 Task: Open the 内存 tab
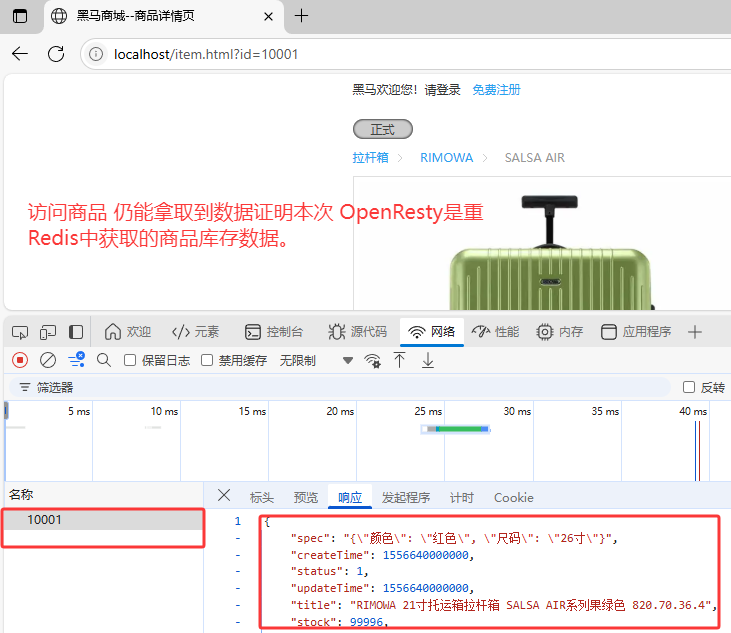[559, 332]
